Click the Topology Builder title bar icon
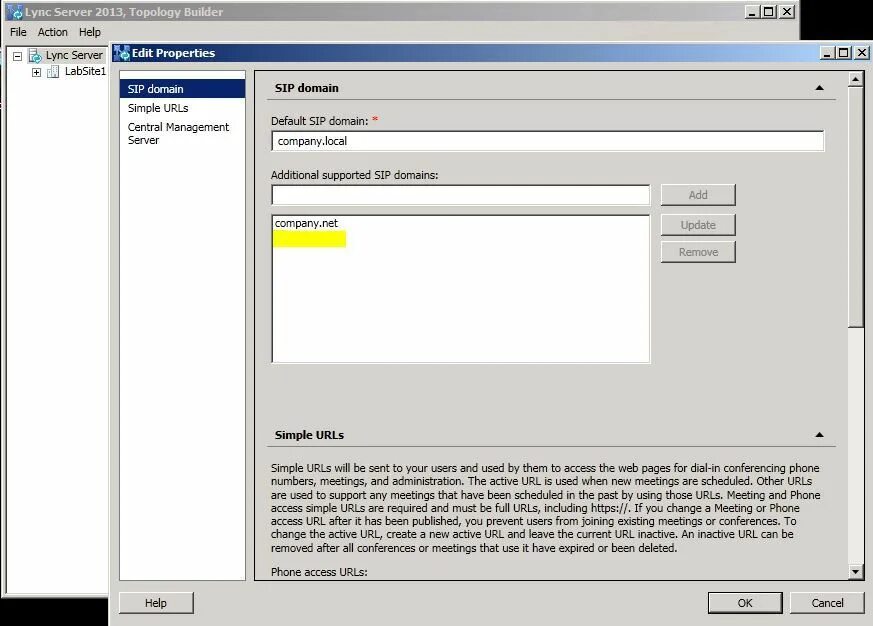Viewport: 873px width, 626px height. point(14,12)
